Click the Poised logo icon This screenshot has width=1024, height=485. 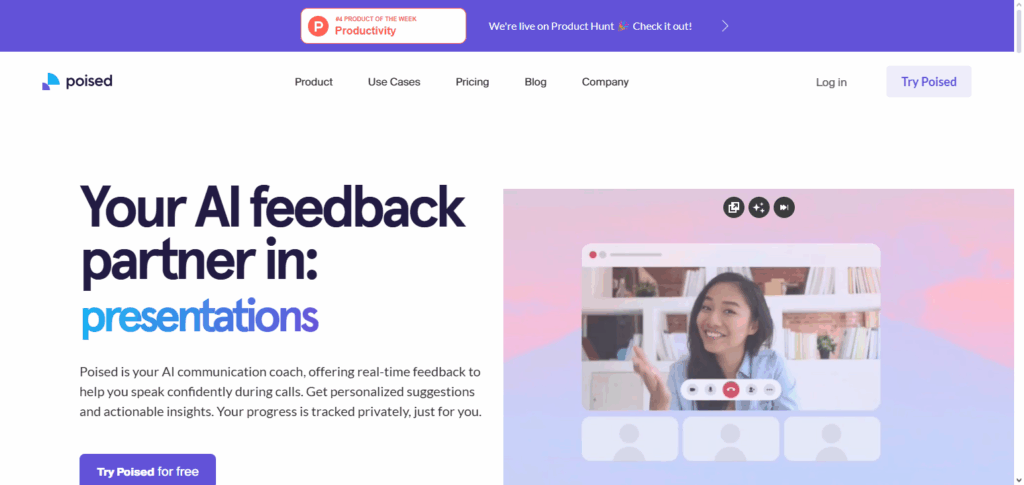[51, 82]
